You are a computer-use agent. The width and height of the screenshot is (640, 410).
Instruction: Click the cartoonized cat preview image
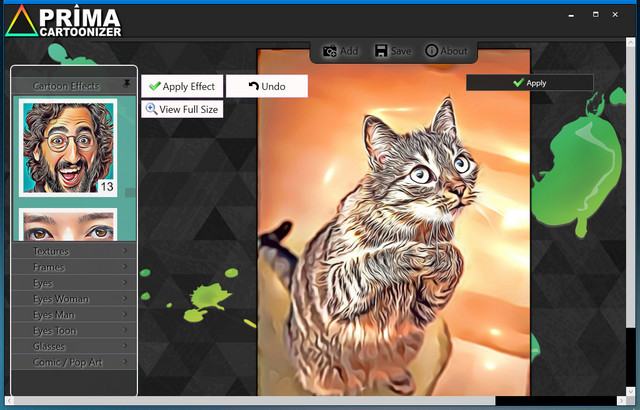pos(394,230)
